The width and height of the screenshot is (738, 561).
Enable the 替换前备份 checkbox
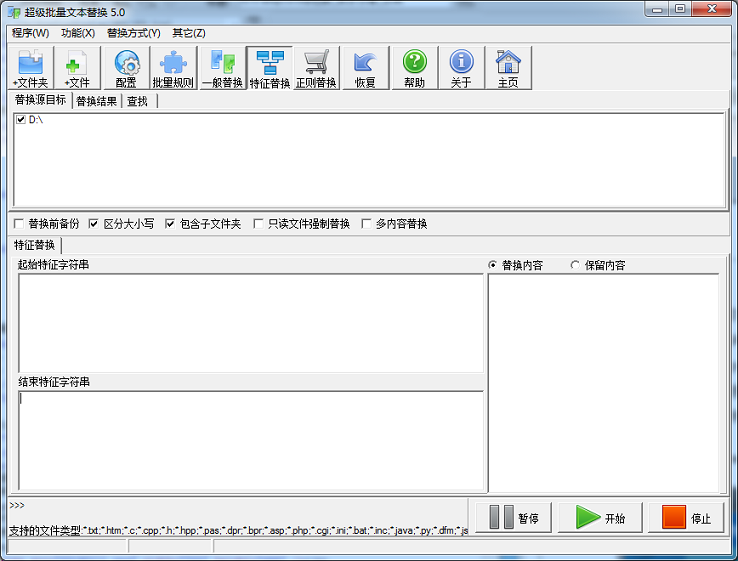(19, 224)
